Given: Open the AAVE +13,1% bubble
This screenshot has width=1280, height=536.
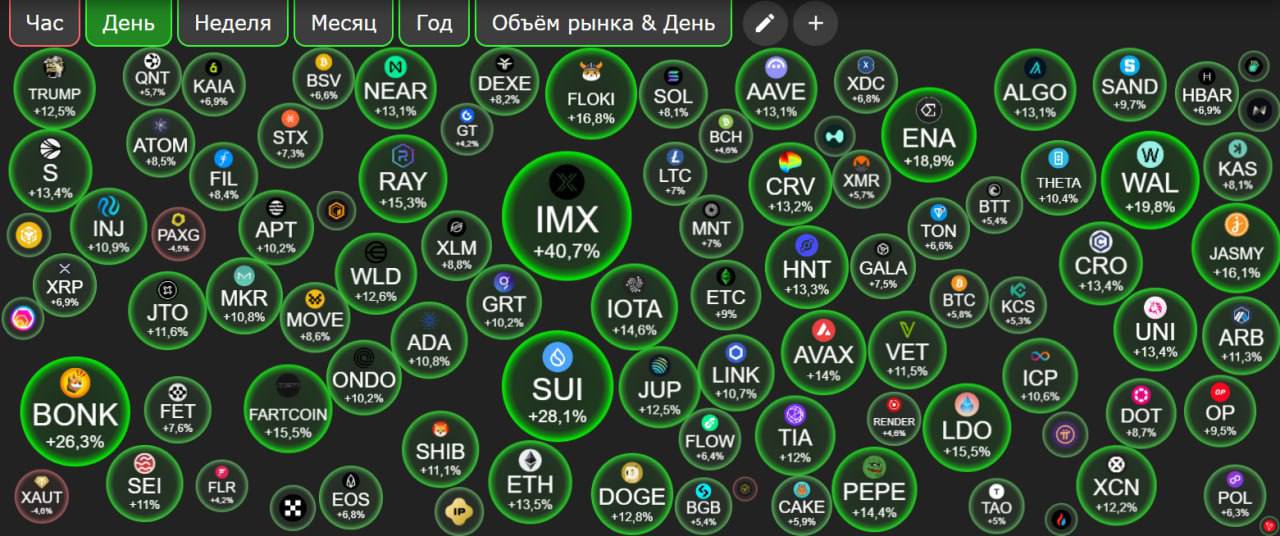Looking at the screenshot, I should click(x=776, y=89).
